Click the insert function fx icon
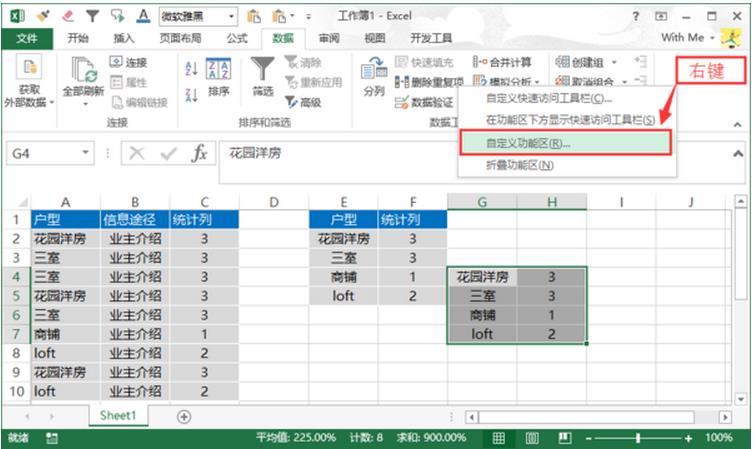755x449 pixels. click(200, 154)
